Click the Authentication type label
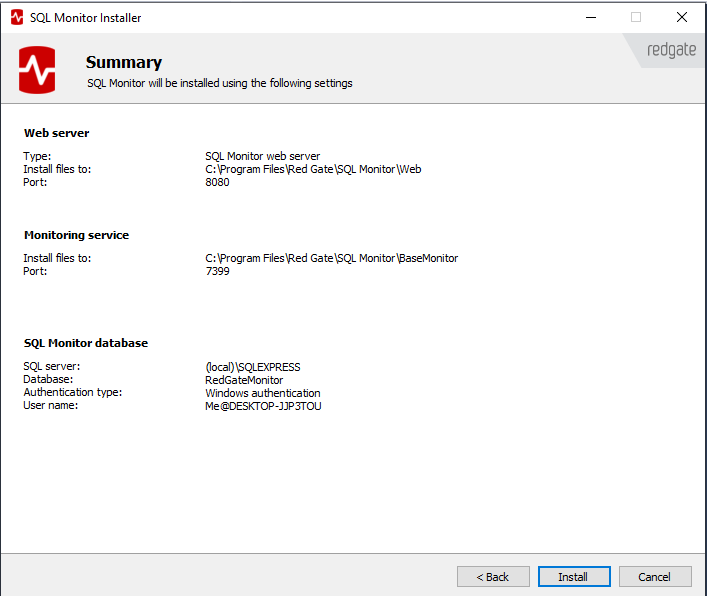The height and width of the screenshot is (596, 708). coord(73,392)
